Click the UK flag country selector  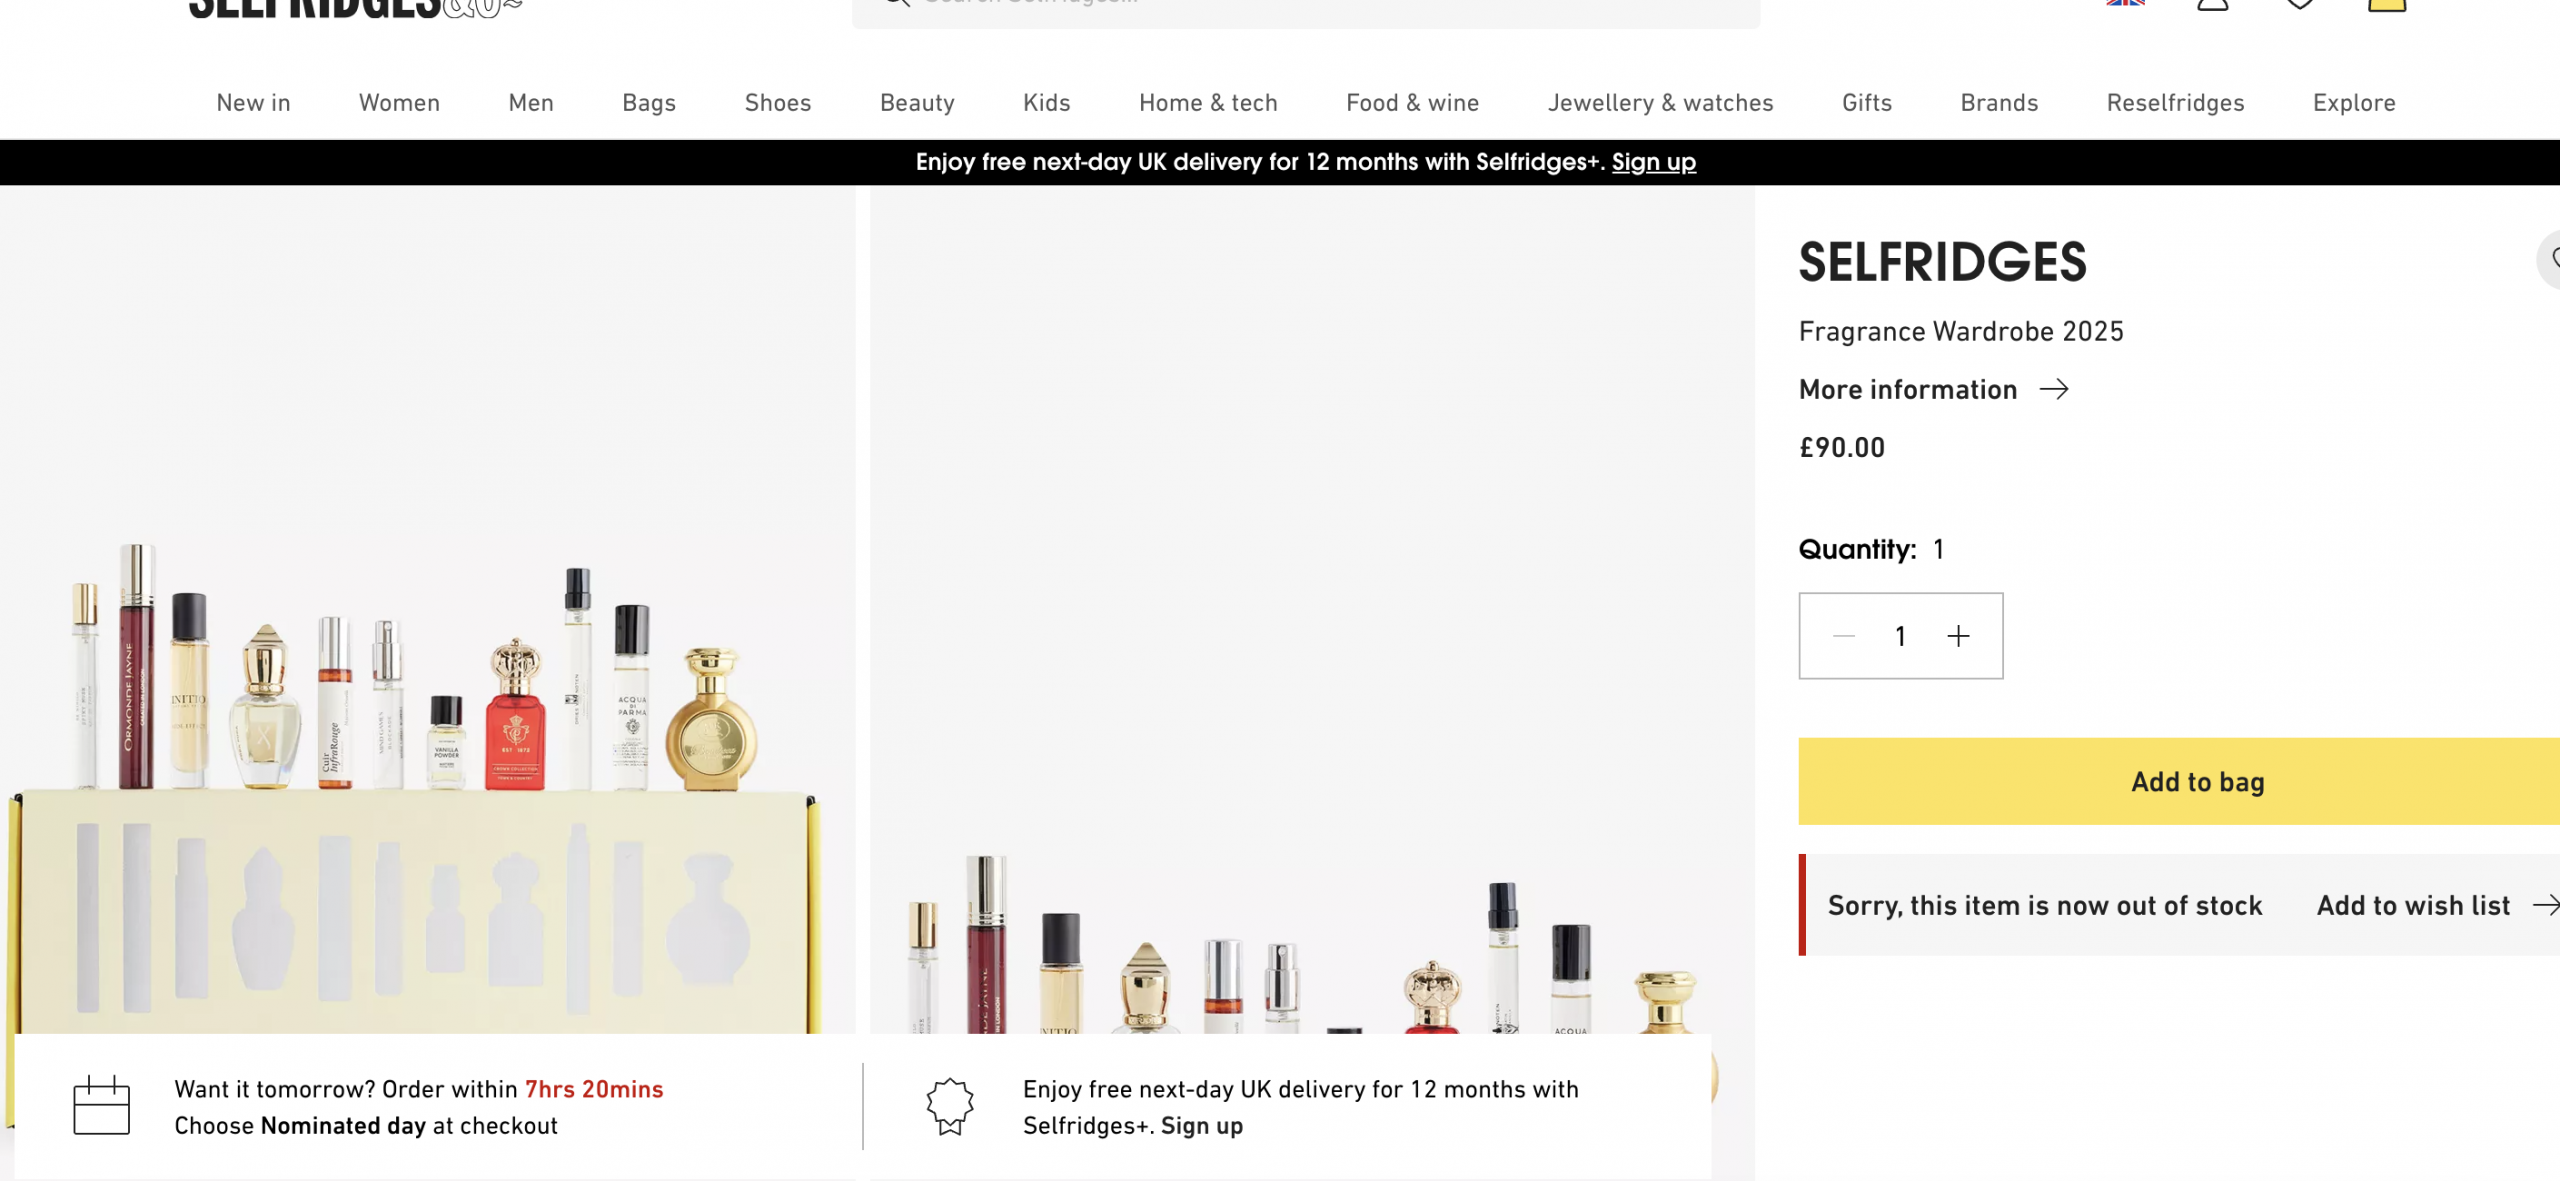2125,3
